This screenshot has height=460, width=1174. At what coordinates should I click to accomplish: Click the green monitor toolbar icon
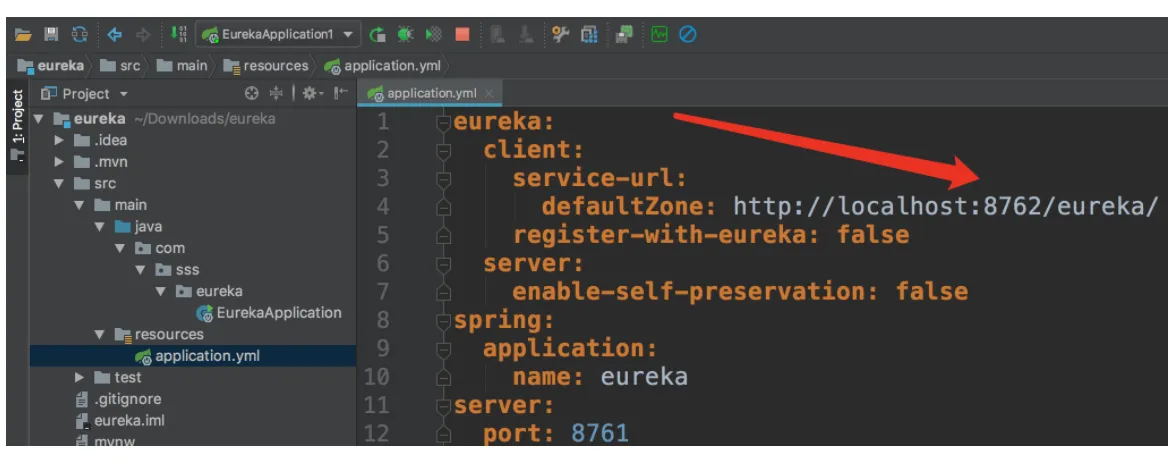(659, 34)
